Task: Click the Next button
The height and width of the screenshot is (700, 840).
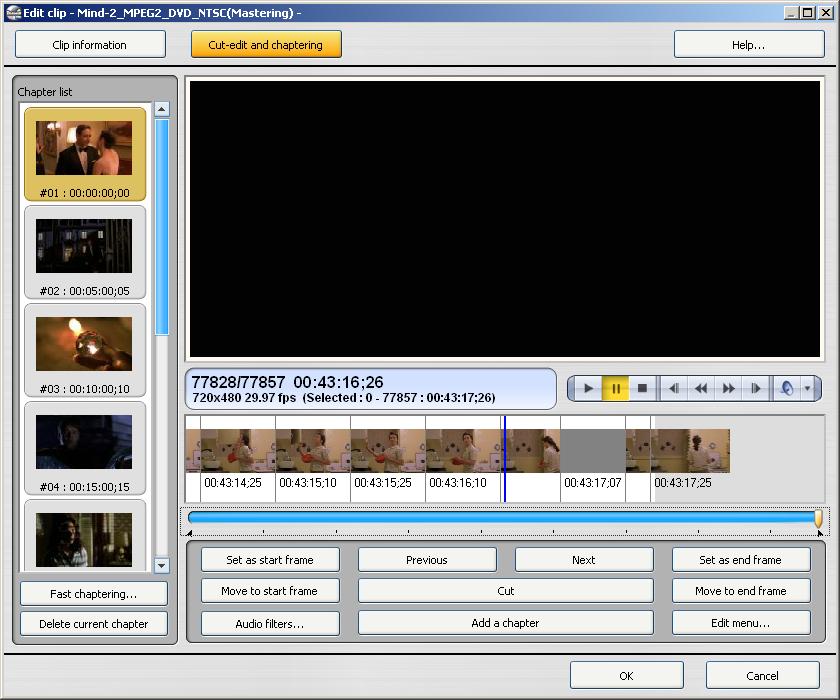Action: tap(584, 560)
